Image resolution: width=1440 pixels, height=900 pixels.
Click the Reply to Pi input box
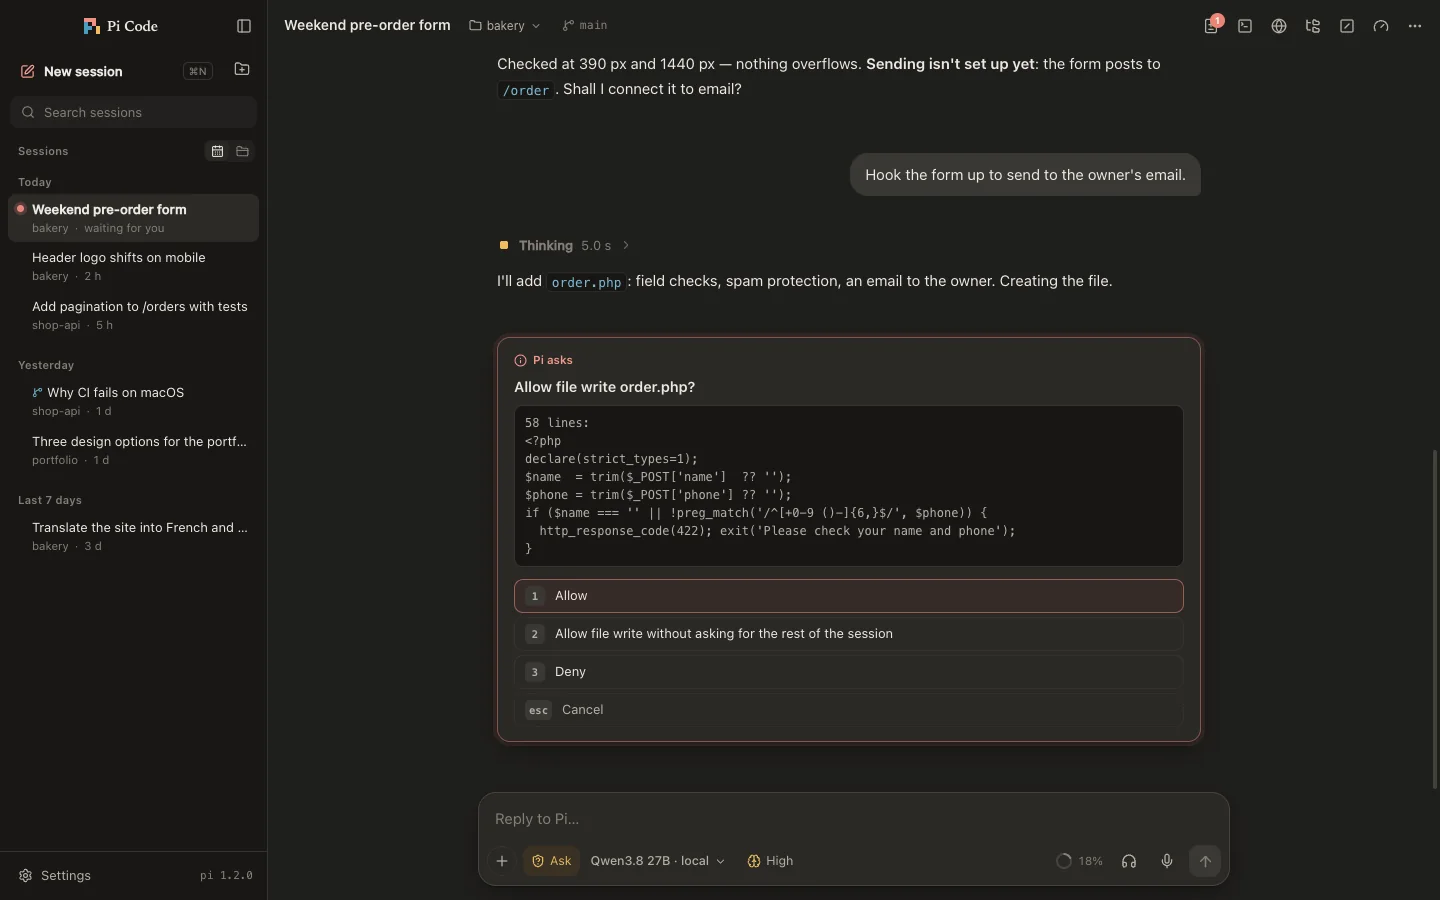coord(853,819)
